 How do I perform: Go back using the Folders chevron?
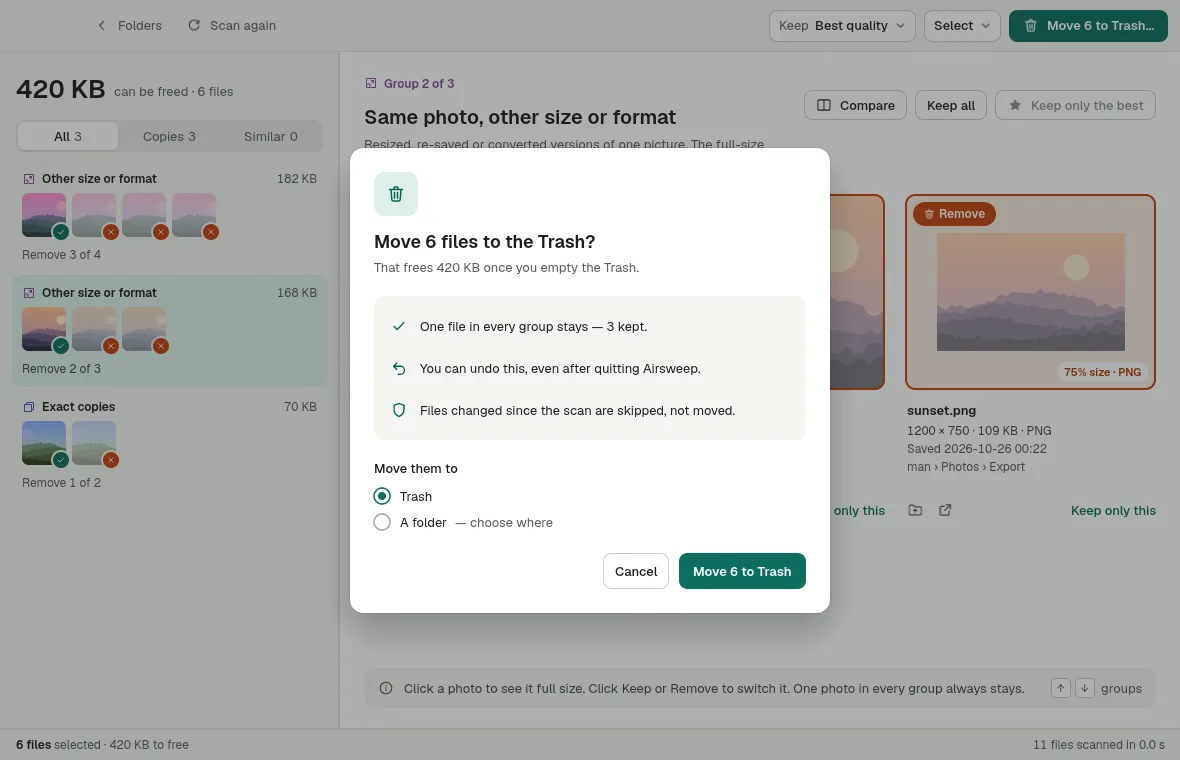click(102, 26)
